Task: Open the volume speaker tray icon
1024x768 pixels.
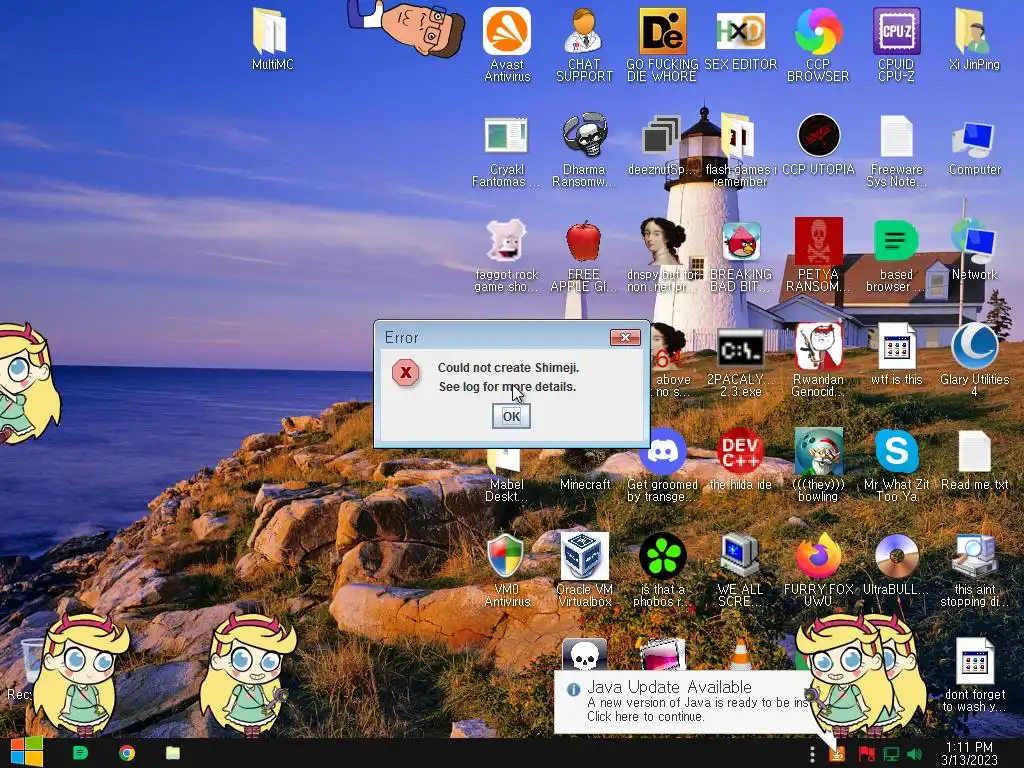Action: (x=914, y=754)
